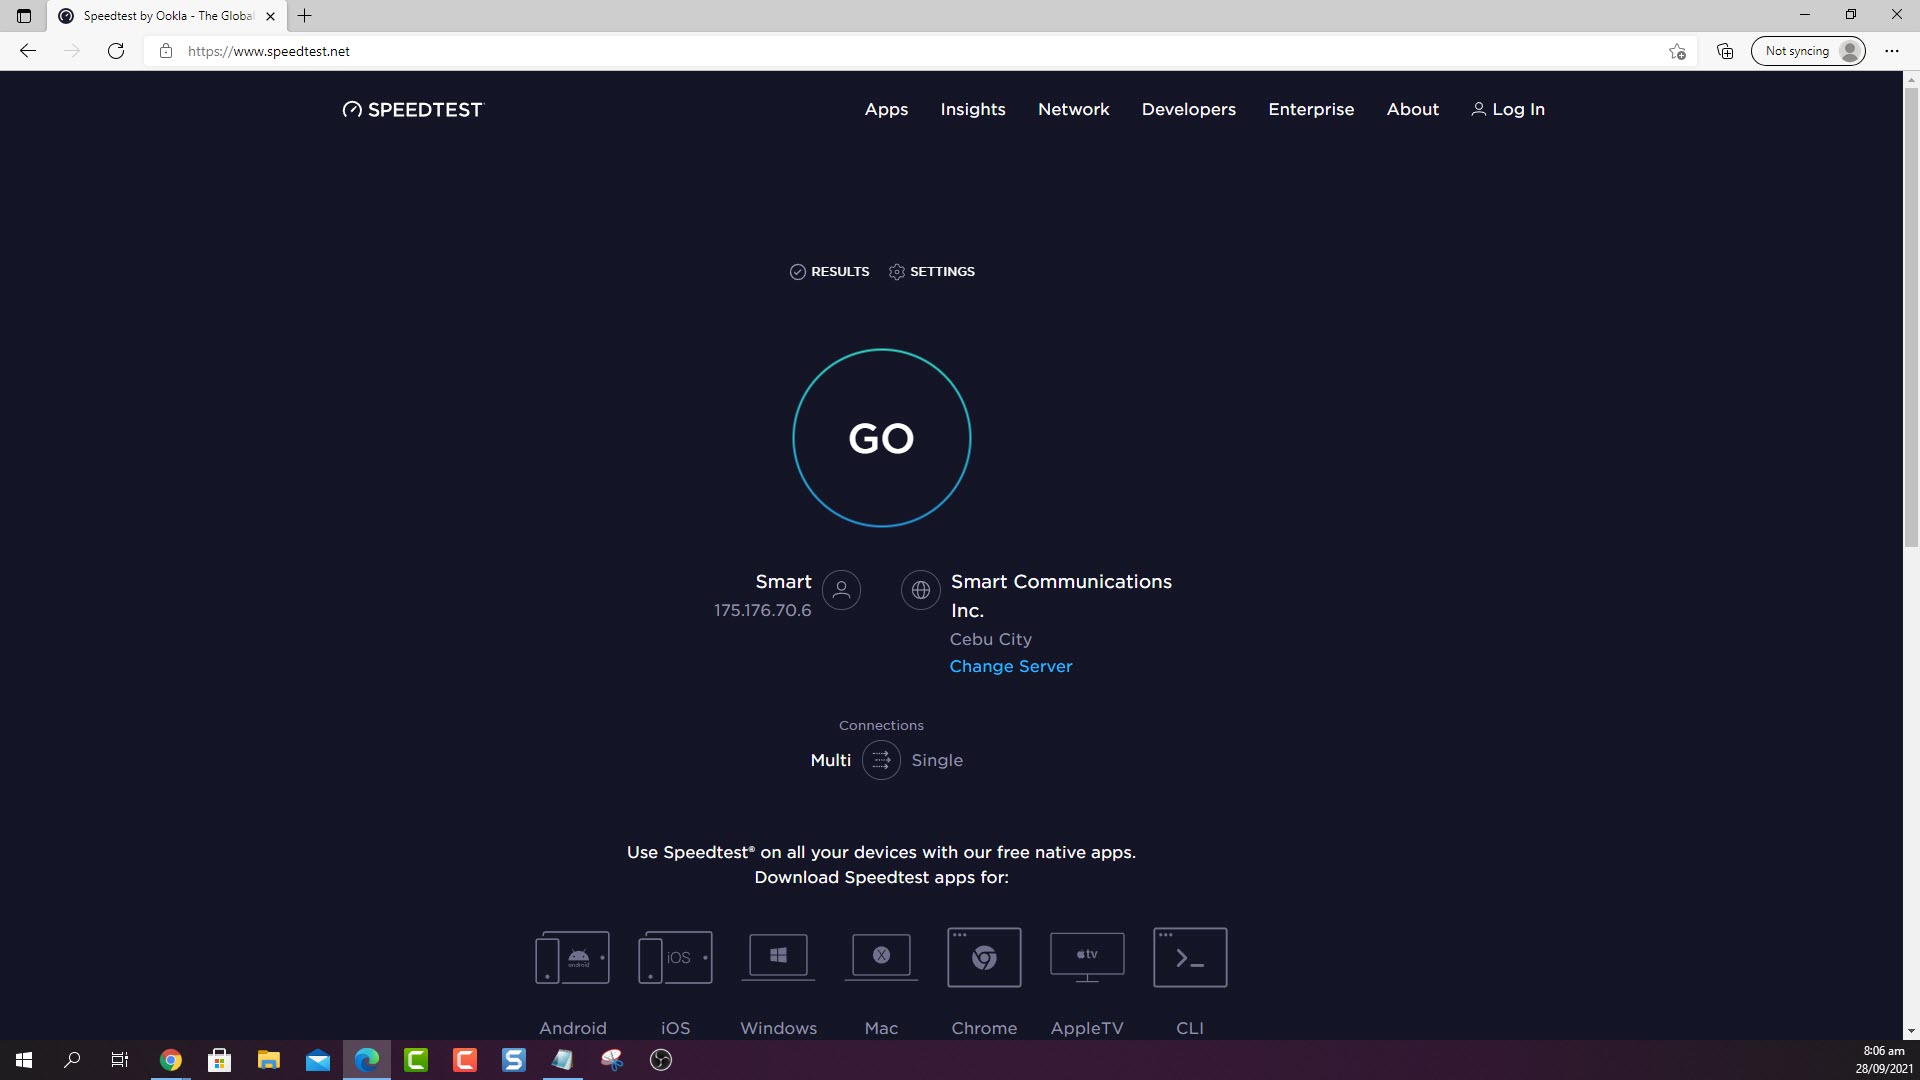Open the Apps navigation menu
The image size is (1920, 1080).
(886, 109)
